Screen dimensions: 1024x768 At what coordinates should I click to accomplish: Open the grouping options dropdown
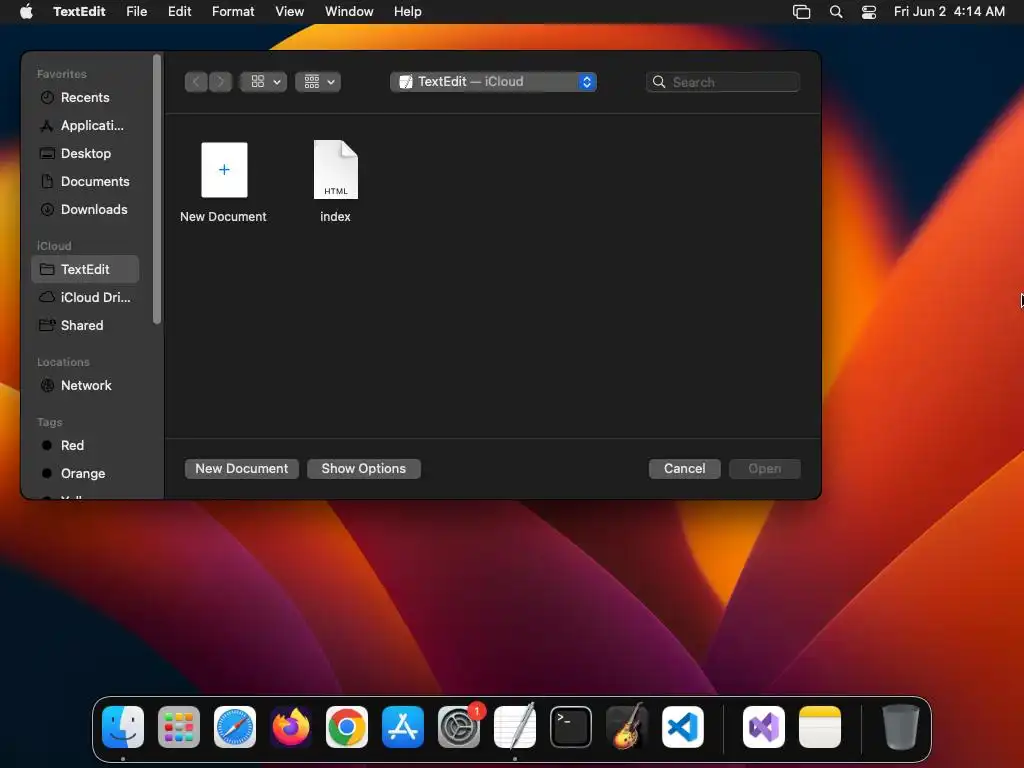(318, 82)
